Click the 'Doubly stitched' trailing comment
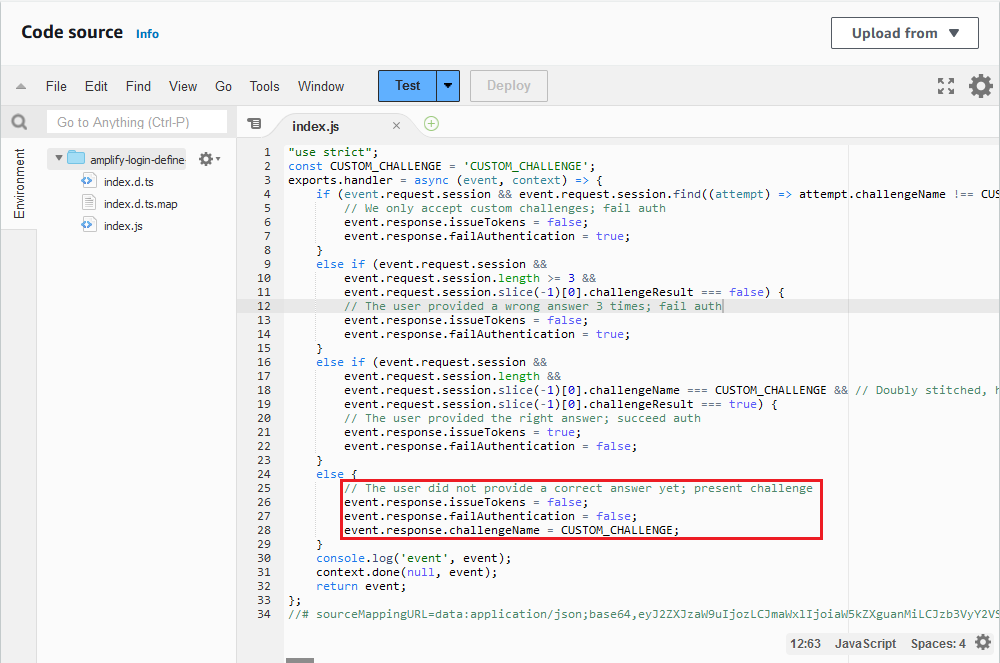 (927, 390)
